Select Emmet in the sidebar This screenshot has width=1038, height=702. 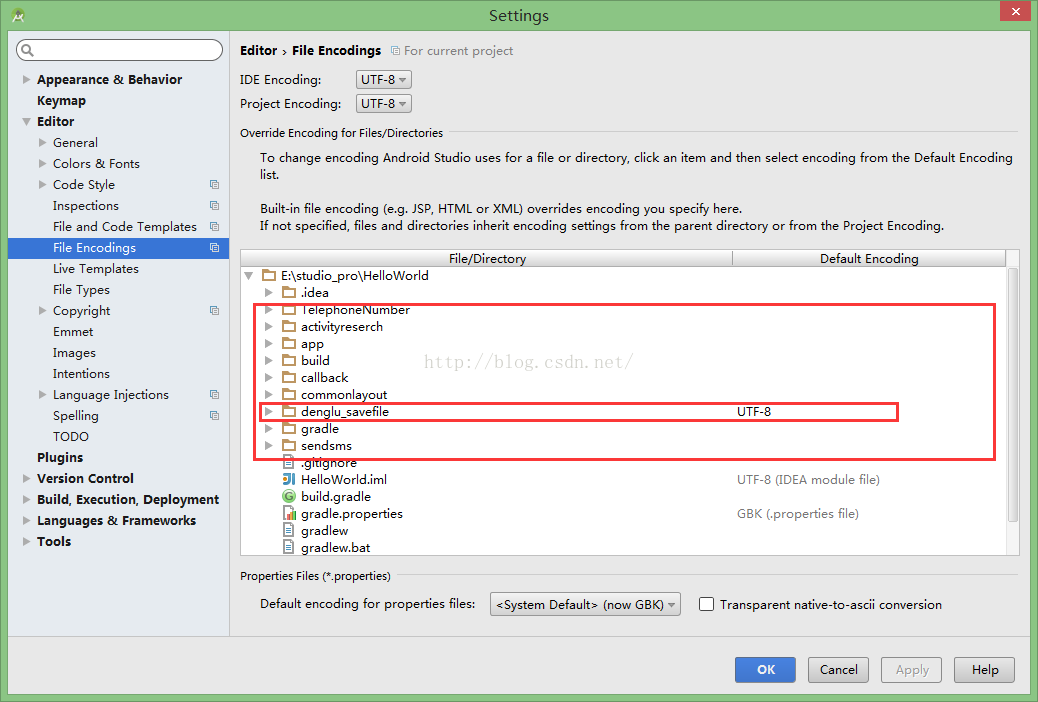[73, 332]
